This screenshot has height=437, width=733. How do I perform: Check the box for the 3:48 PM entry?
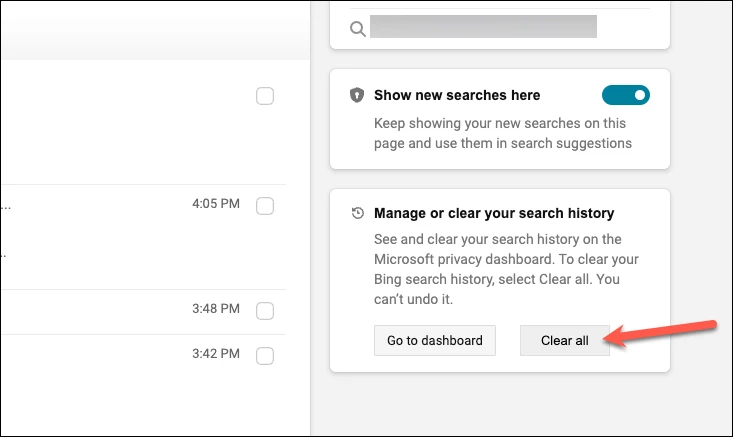(265, 311)
